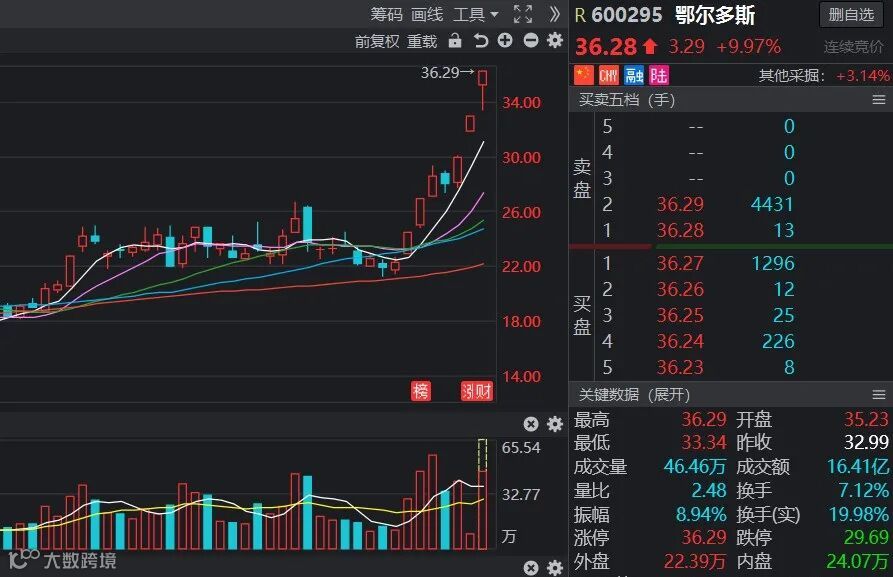
Task: Open the 前复权 adjustment option
Action: click(x=377, y=41)
